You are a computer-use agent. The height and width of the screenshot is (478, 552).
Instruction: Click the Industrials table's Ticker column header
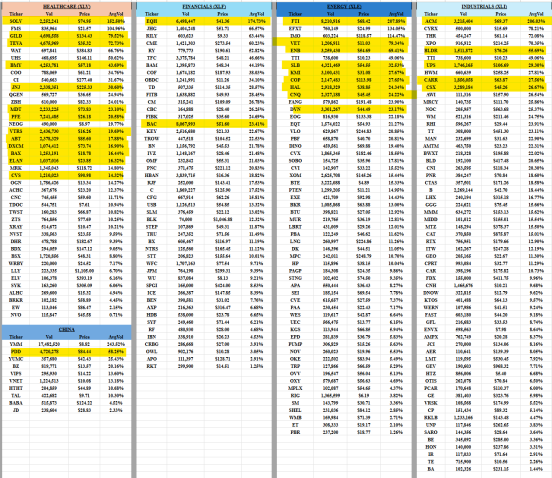[x=431, y=14]
